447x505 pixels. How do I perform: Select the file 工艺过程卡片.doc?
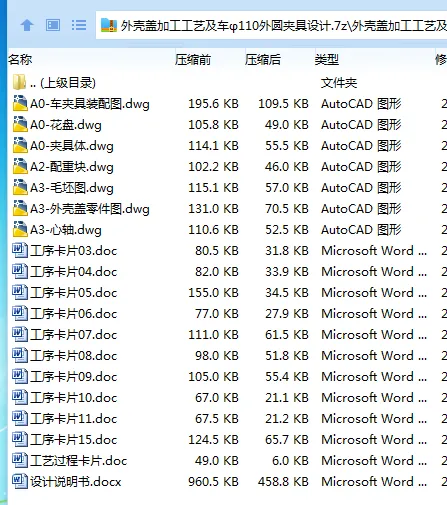79,461
